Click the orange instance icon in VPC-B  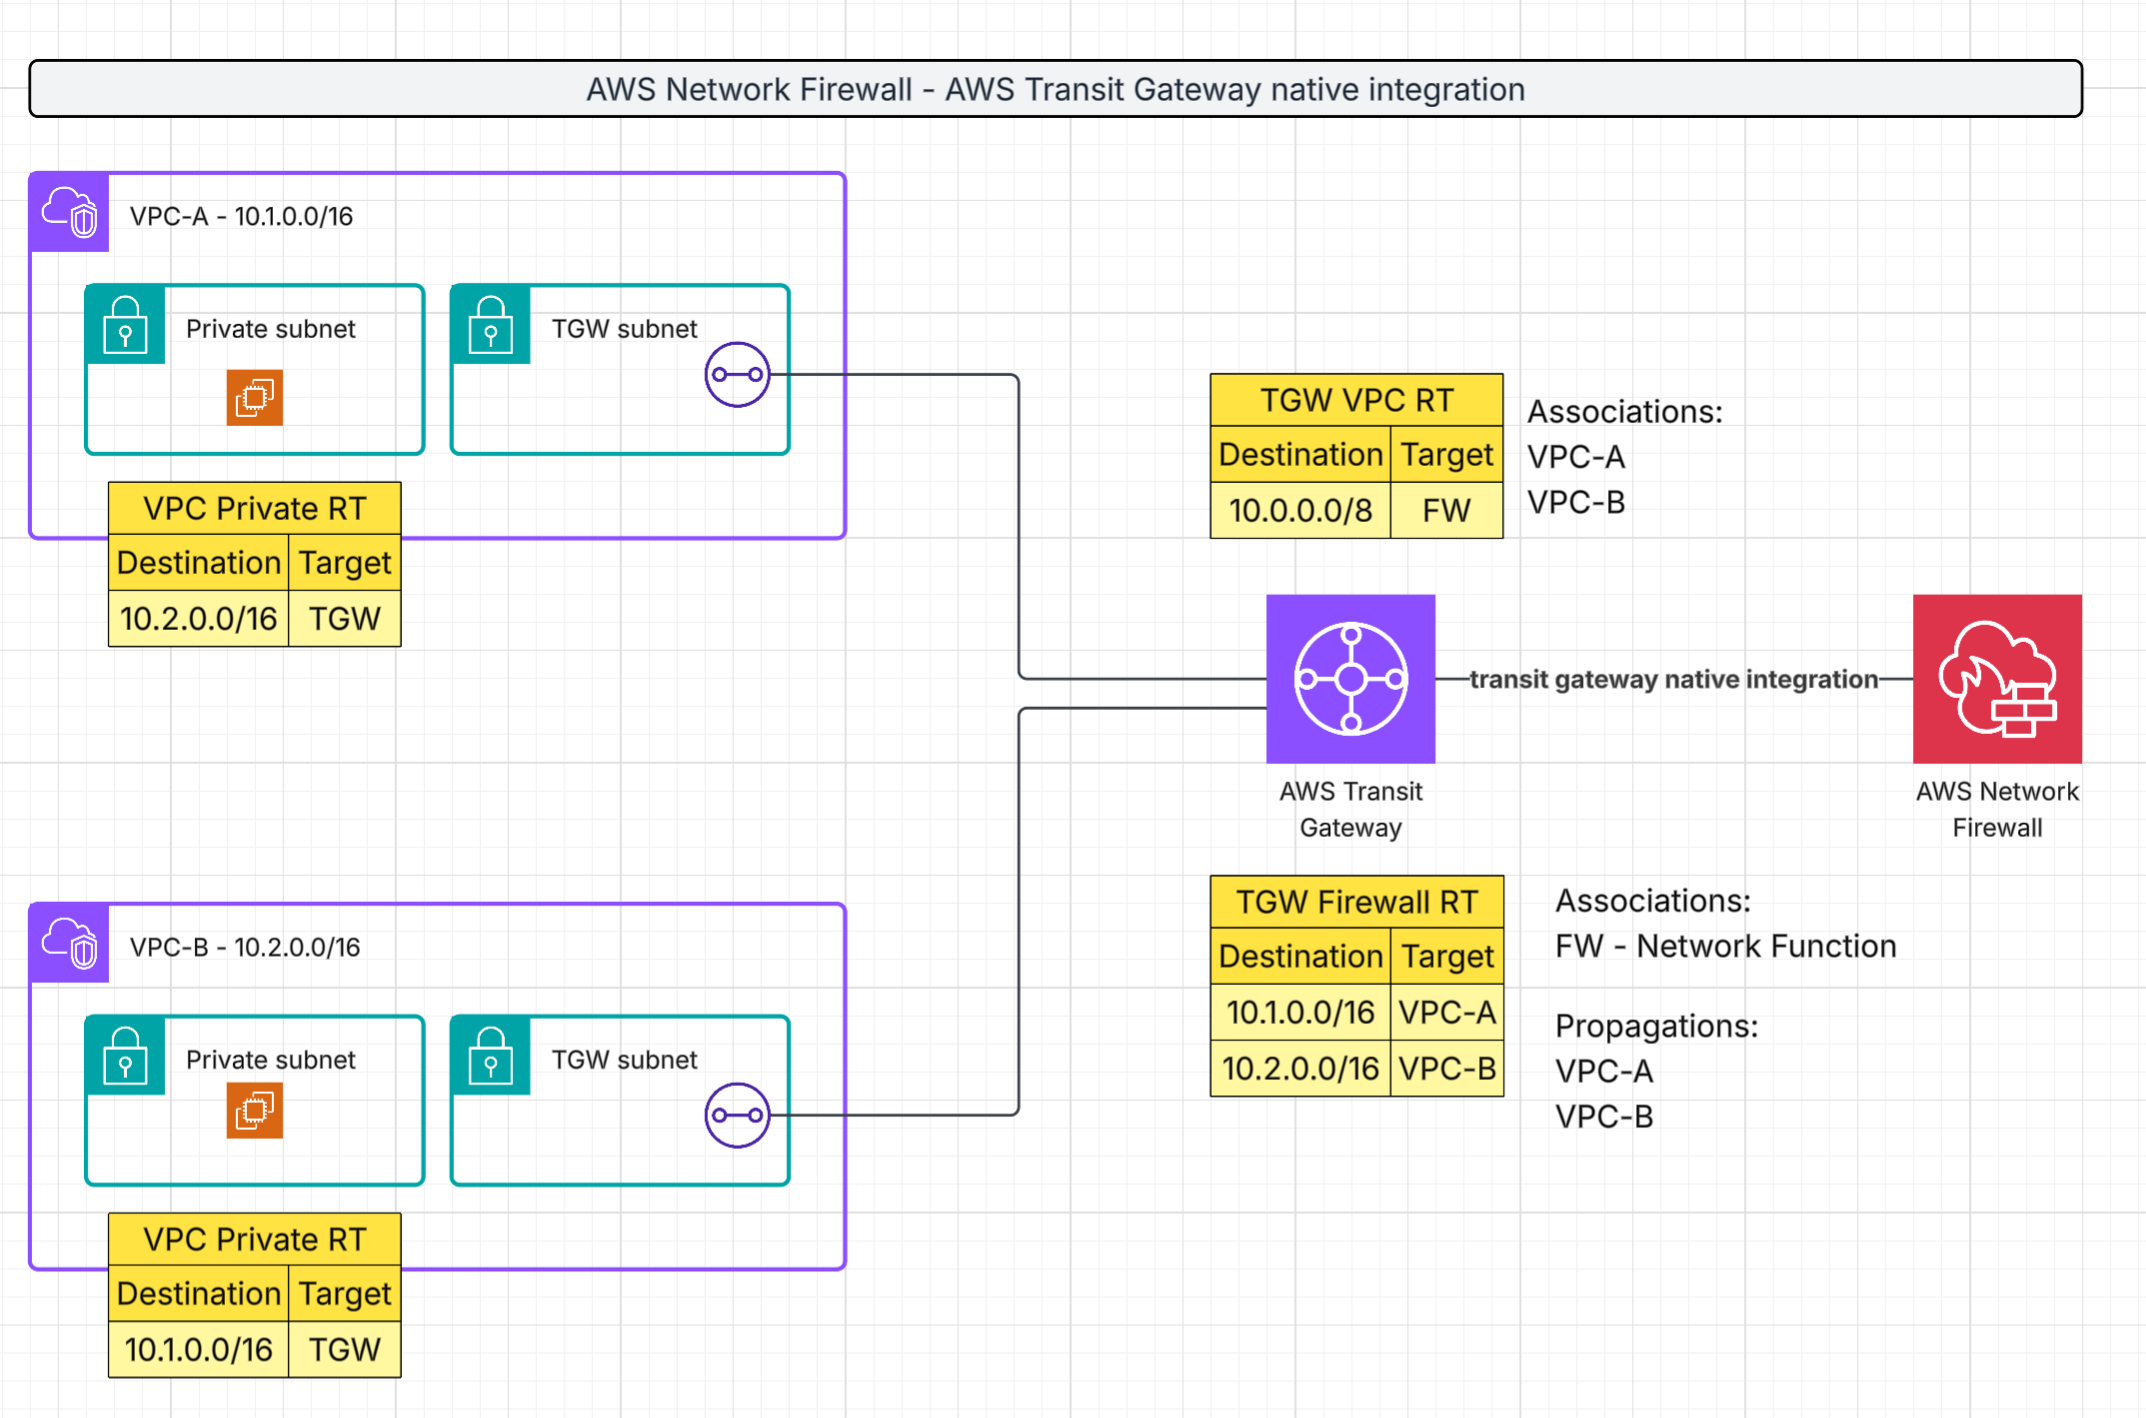pyautogui.click(x=255, y=1110)
